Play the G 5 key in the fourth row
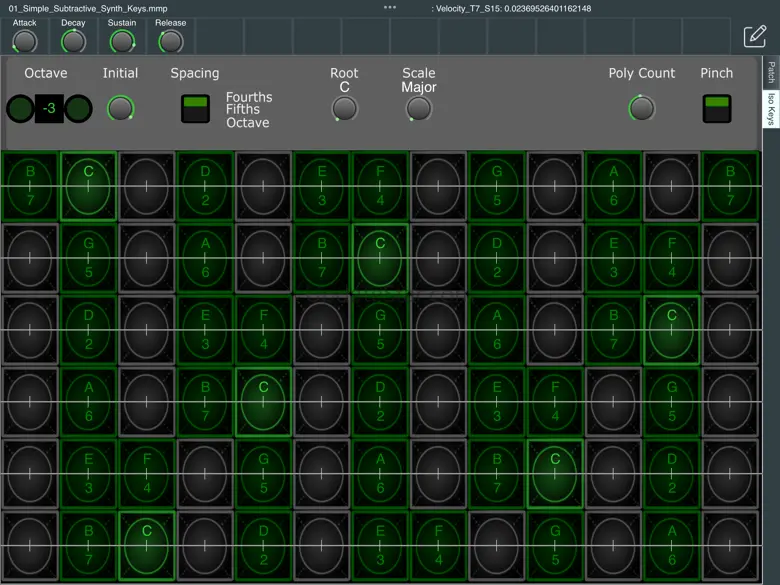This screenshot has width=780, height=585. (x=672, y=402)
